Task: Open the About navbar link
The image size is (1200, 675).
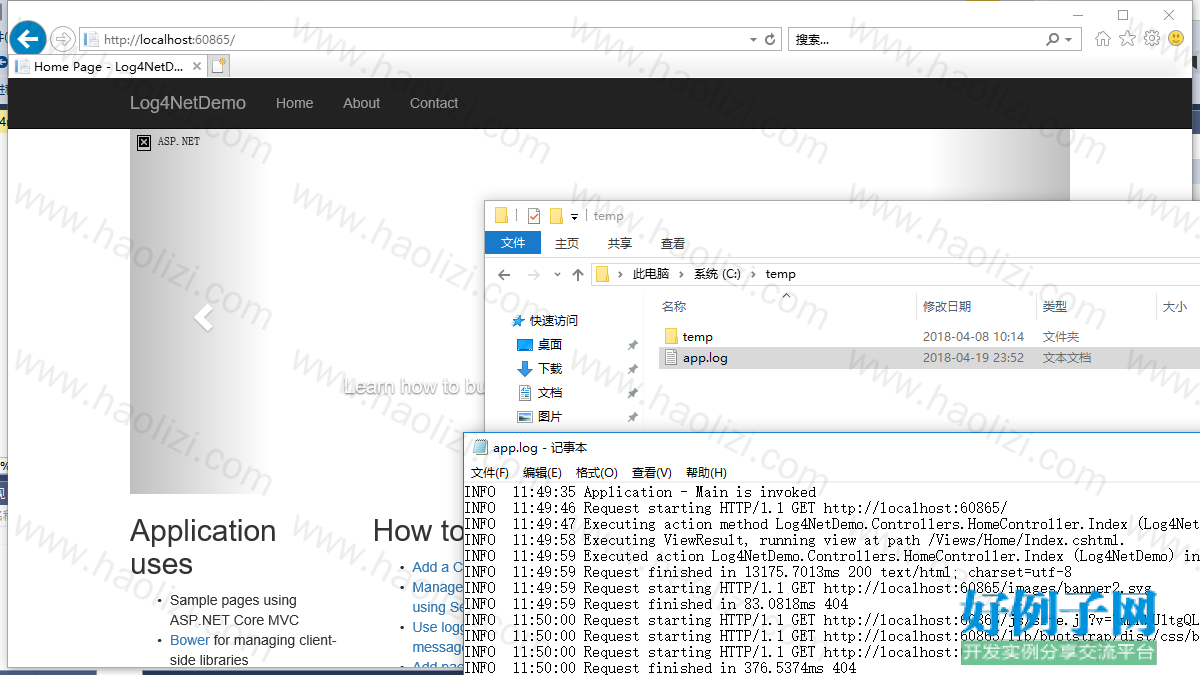Action: click(x=361, y=103)
